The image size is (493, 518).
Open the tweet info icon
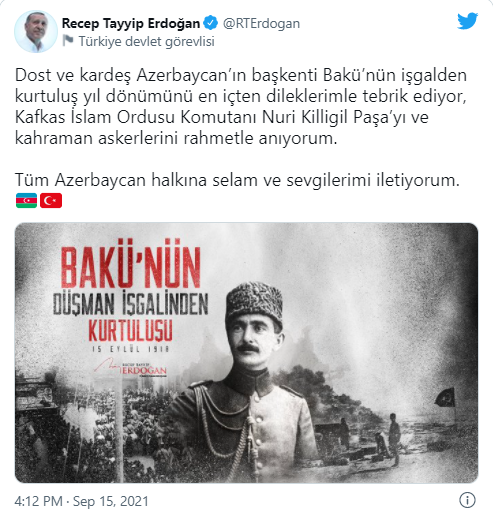pyautogui.click(x=467, y=500)
